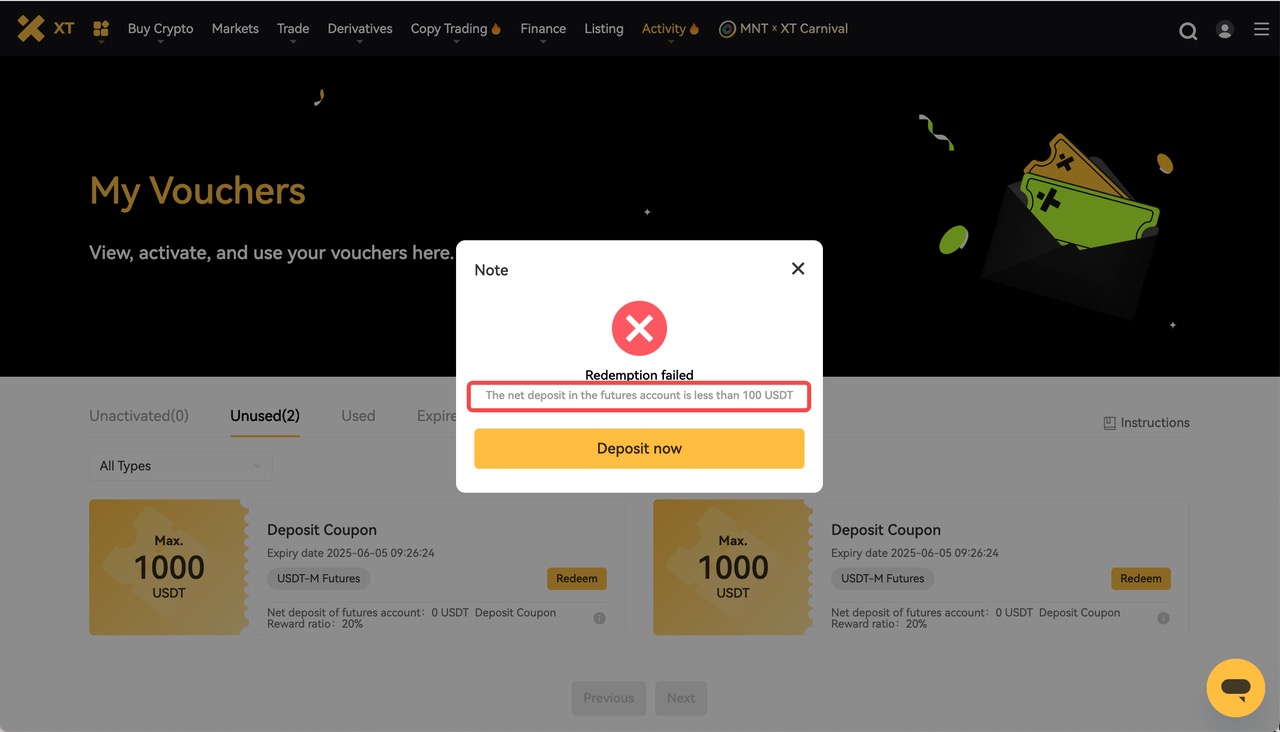Viewport: 1280px width, 732px height.
Task: Open the search magnifier icon
Action: click(1188, 30)
